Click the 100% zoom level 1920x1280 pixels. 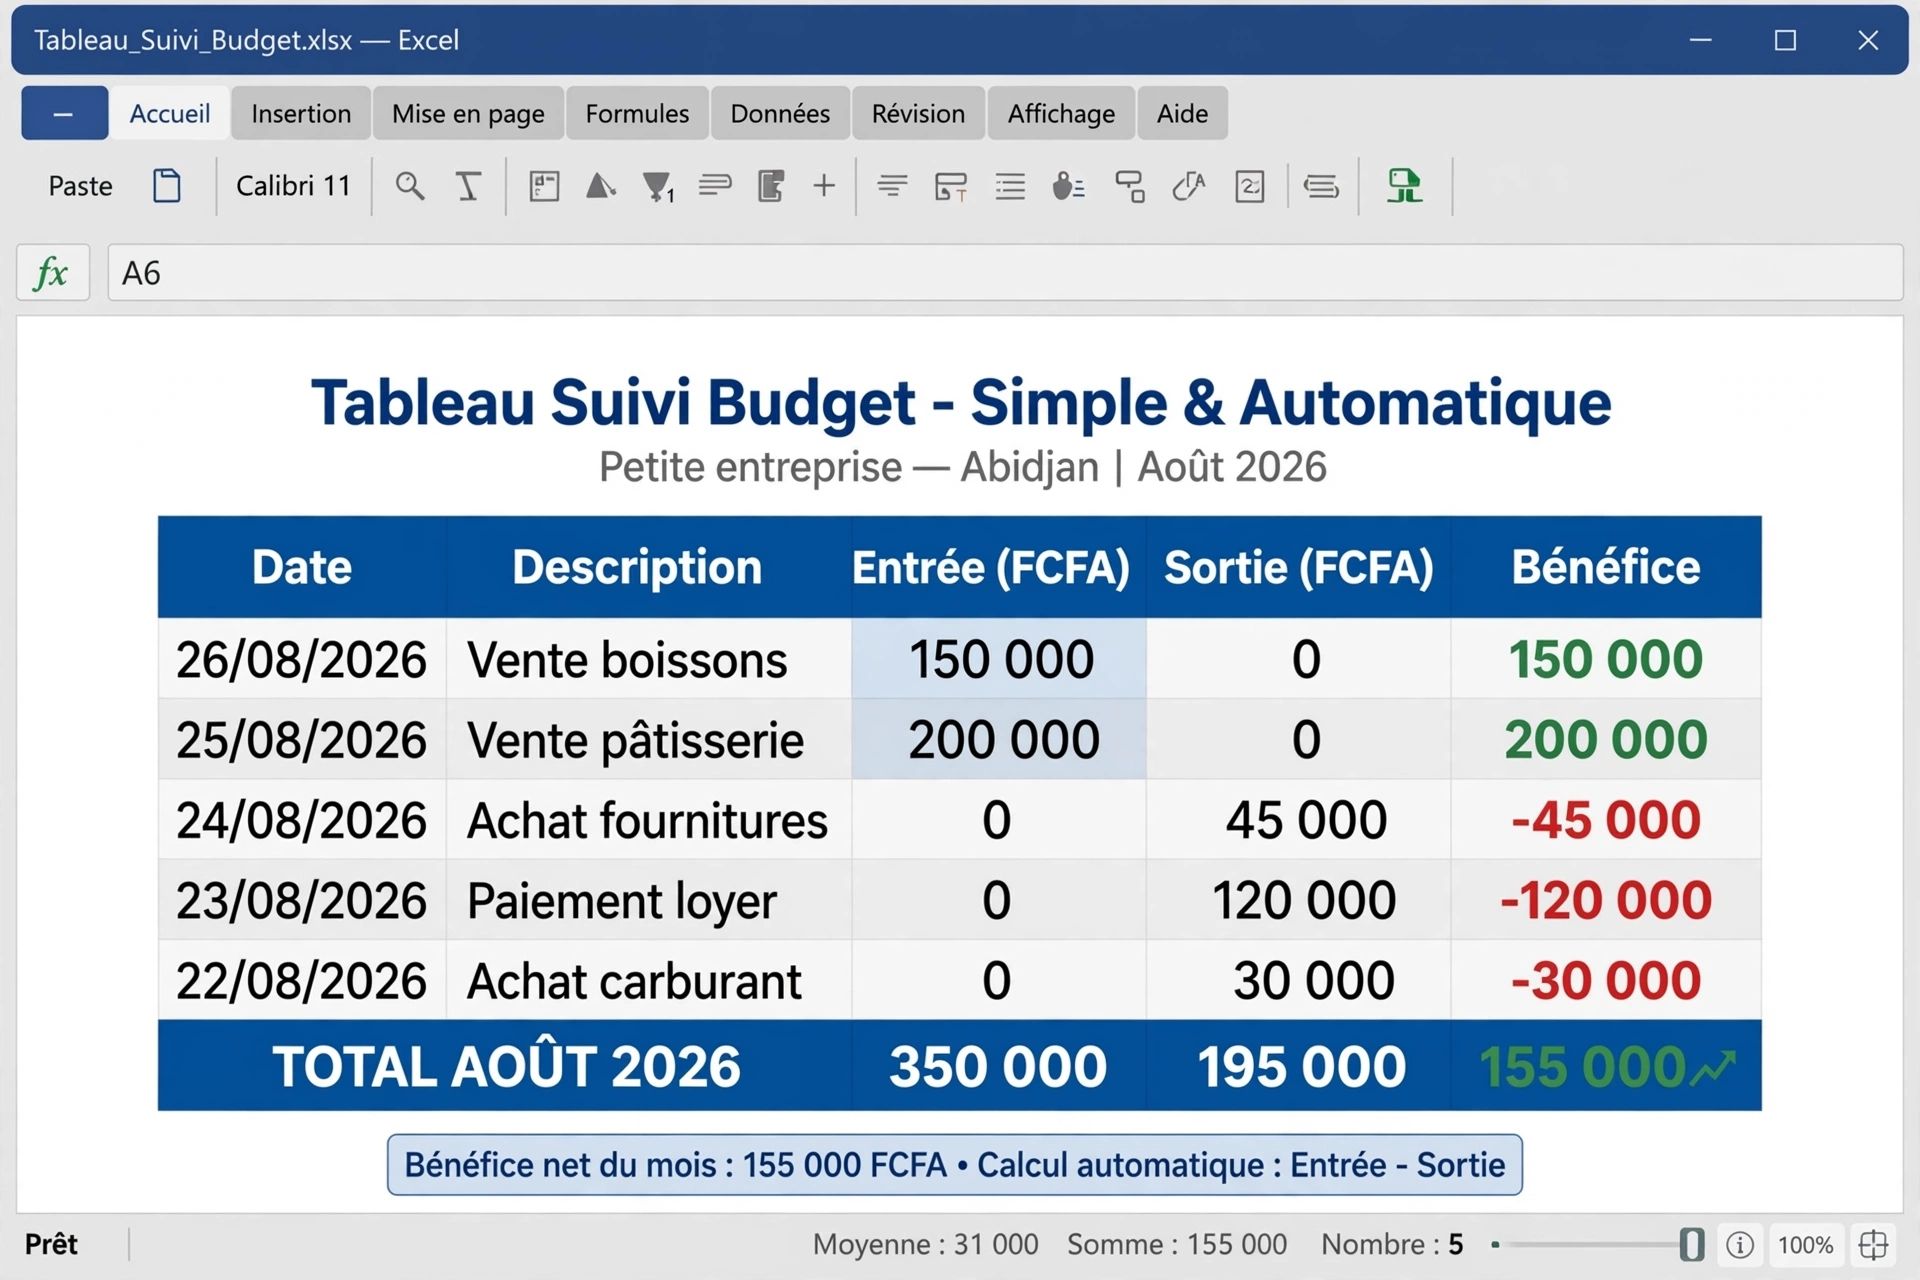[x=1805, y=1245]
